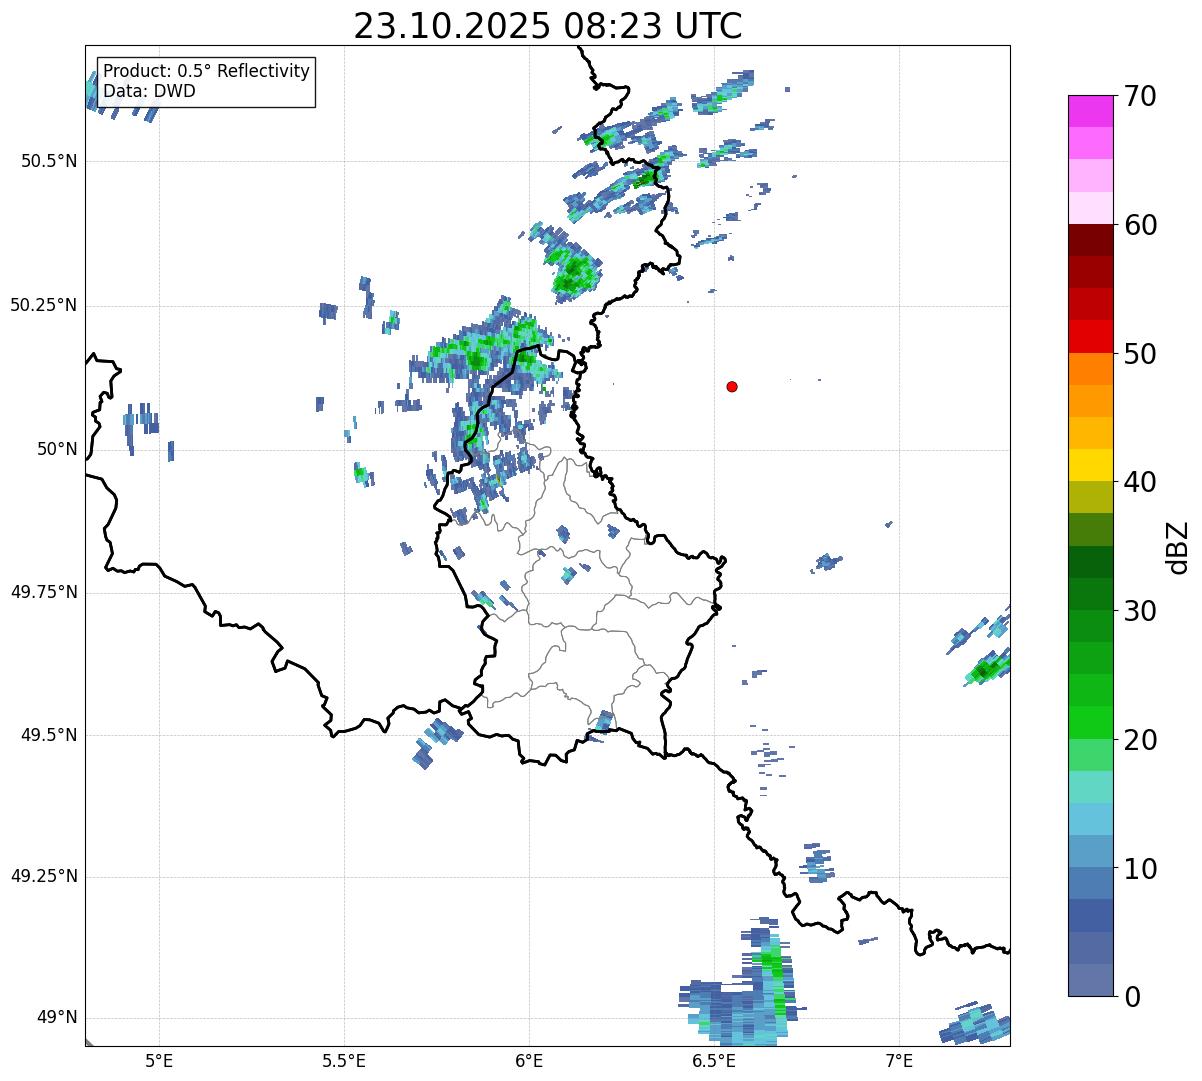Screen dimensions: 1202x1081
Task: Click the red station marker dot
Action: tap(732, 387)
